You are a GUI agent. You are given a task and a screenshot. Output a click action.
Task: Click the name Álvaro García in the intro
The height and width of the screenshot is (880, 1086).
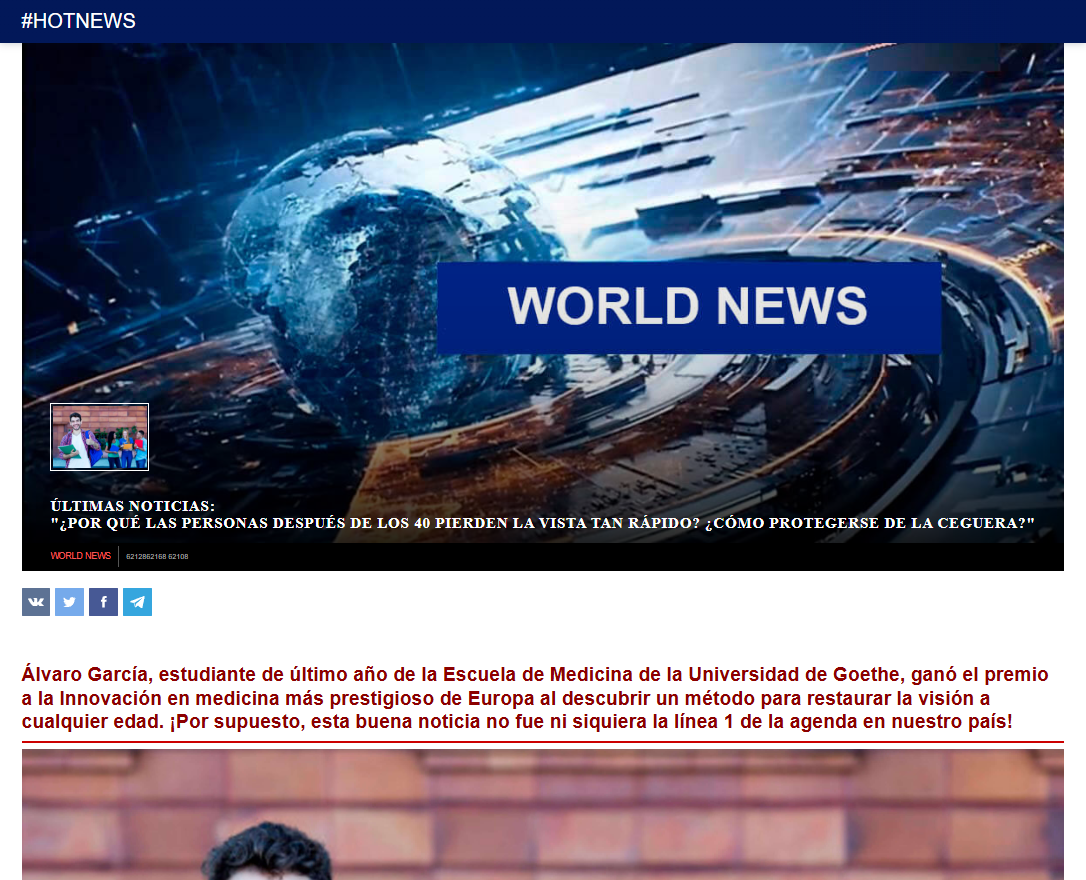pyautogui.click(x=84, y=674)
